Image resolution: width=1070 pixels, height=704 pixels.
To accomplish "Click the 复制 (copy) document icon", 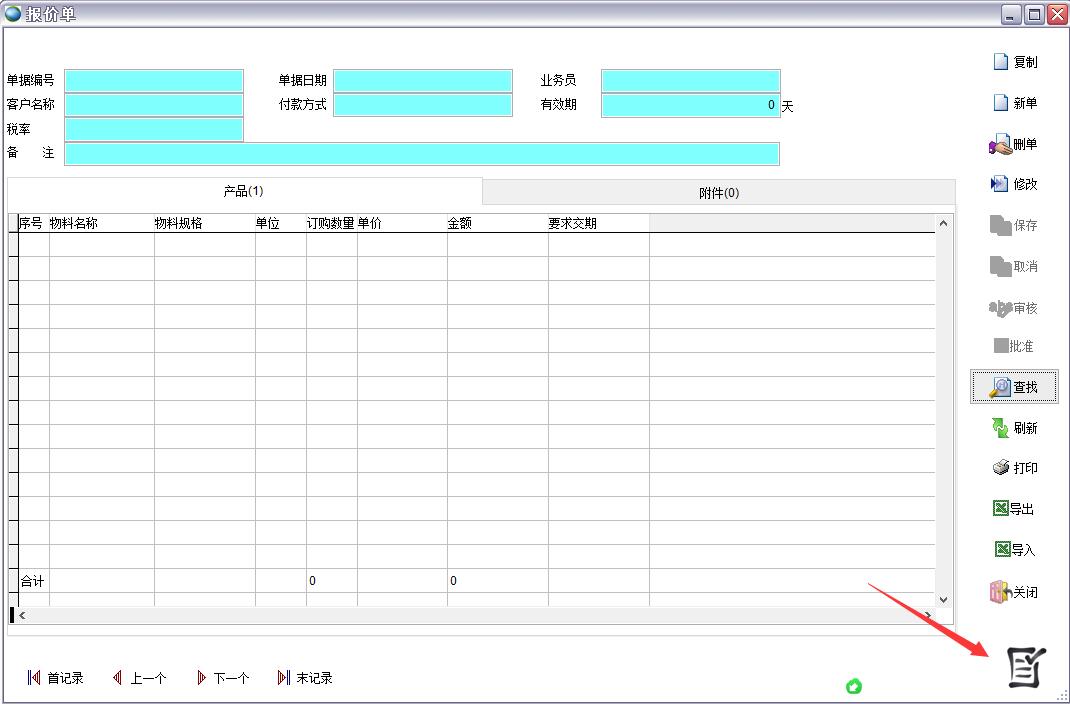I will coord(1000,62).
